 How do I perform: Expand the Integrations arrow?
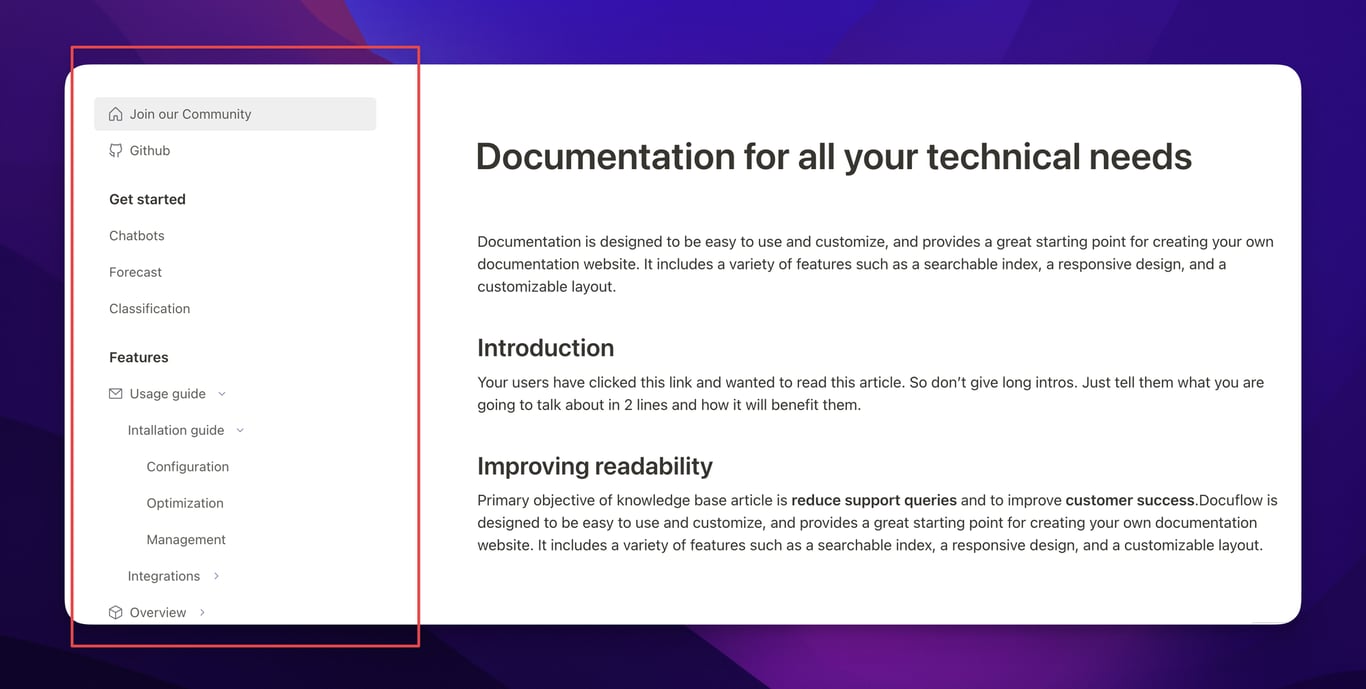click(x=216, y=577)
